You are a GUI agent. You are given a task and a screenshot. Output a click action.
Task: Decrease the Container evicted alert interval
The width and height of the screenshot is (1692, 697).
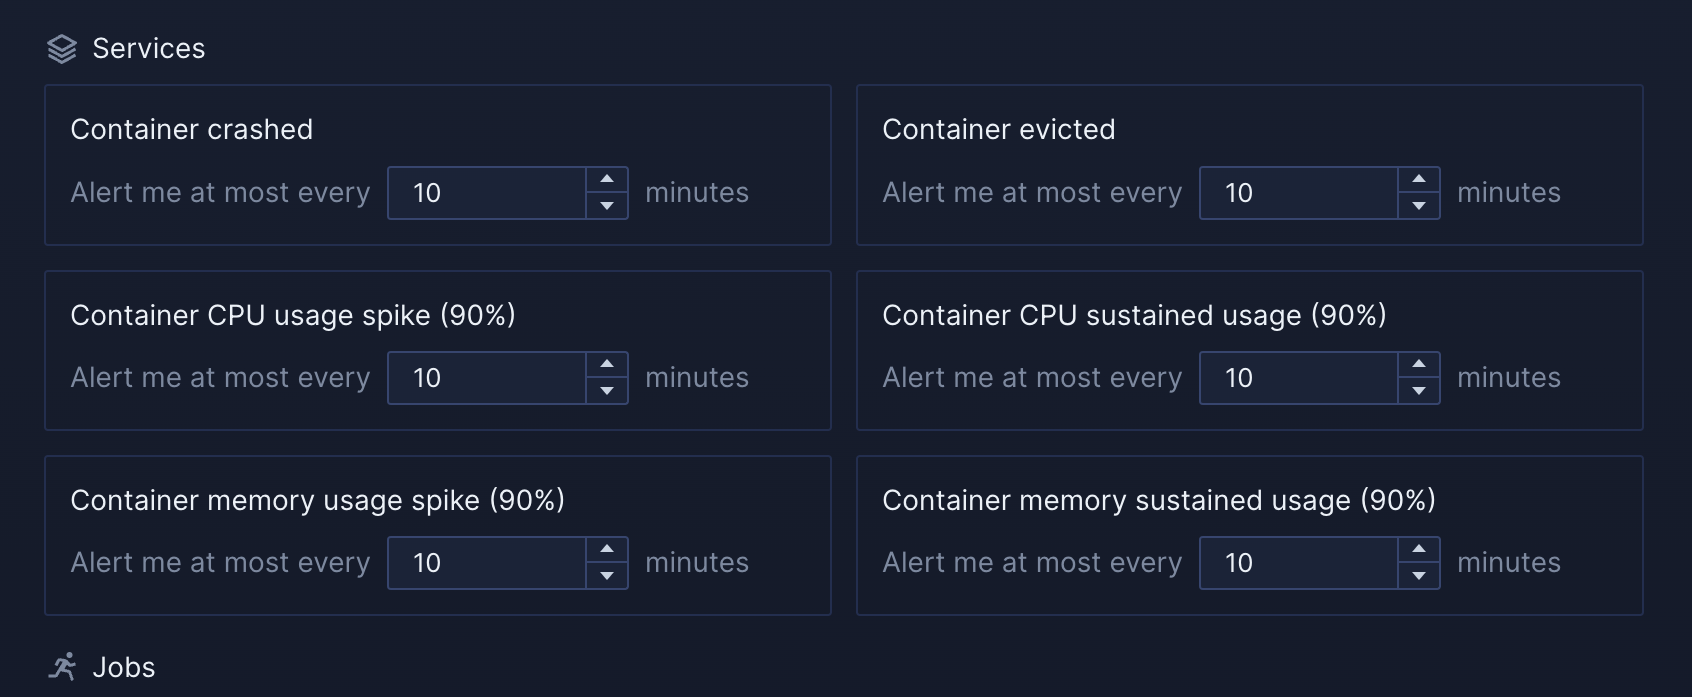point(1419,206)
